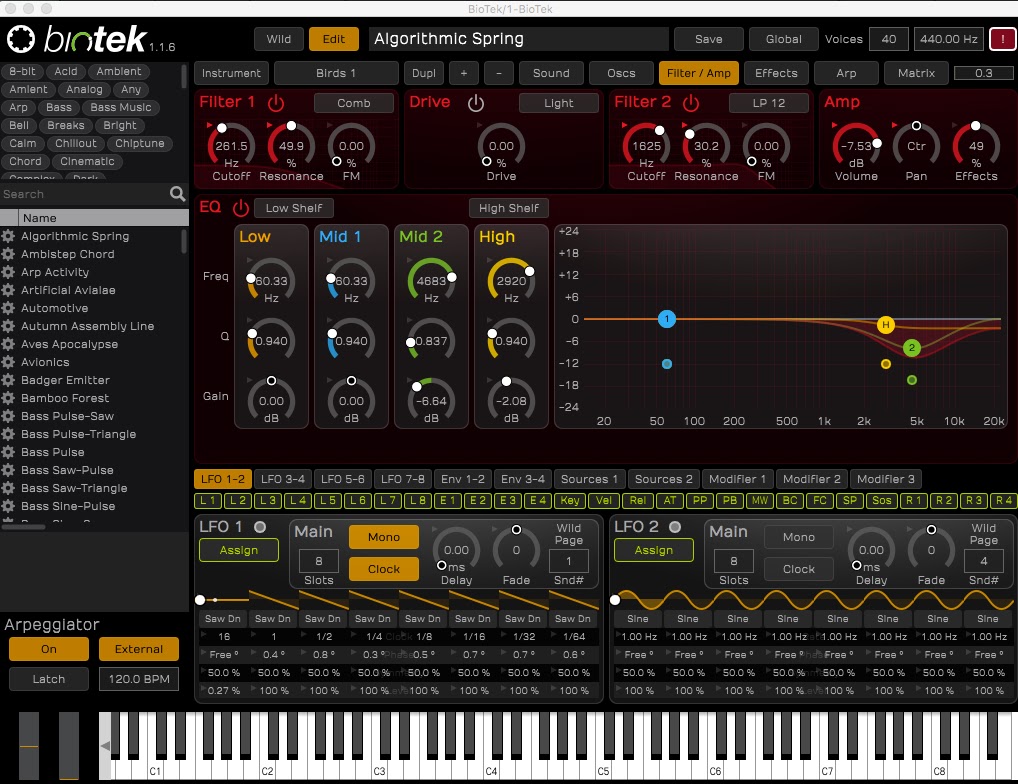This screenshot has width=1018, height=784.
Task: Toggle LFO 2 Clock button
Action: [x=799, y=569]
